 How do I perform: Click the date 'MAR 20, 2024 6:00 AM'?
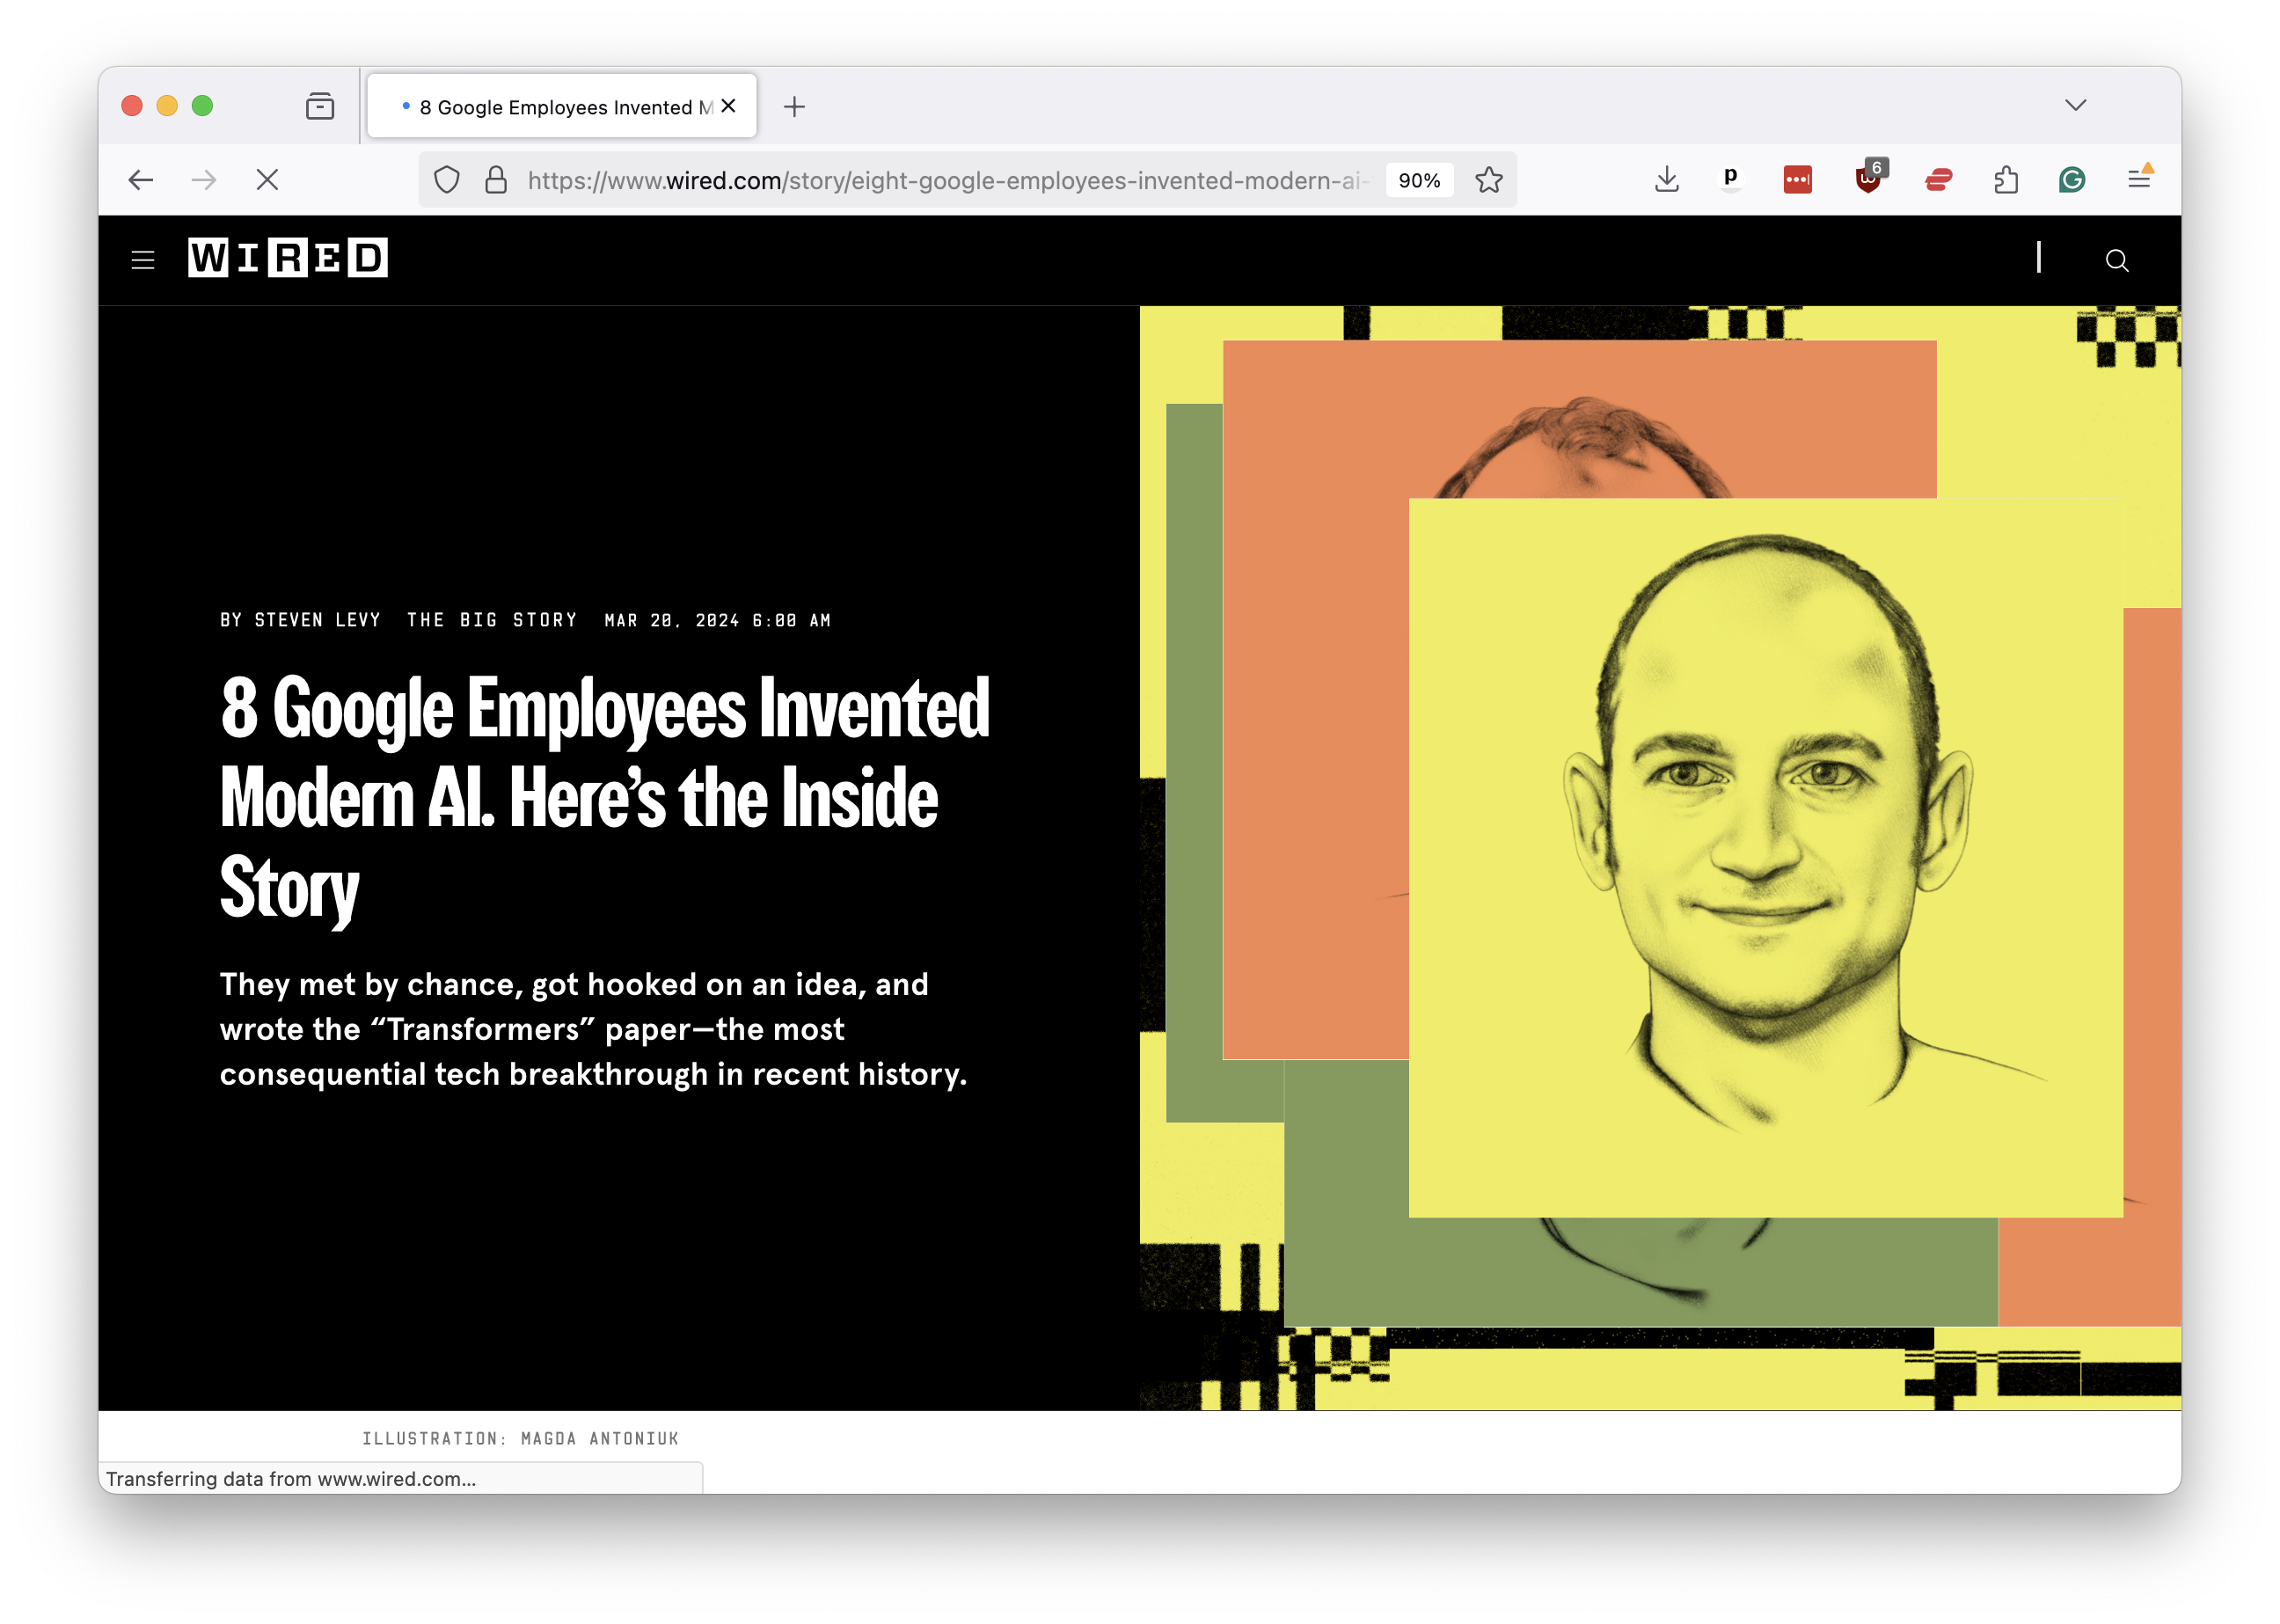[718, 620]
